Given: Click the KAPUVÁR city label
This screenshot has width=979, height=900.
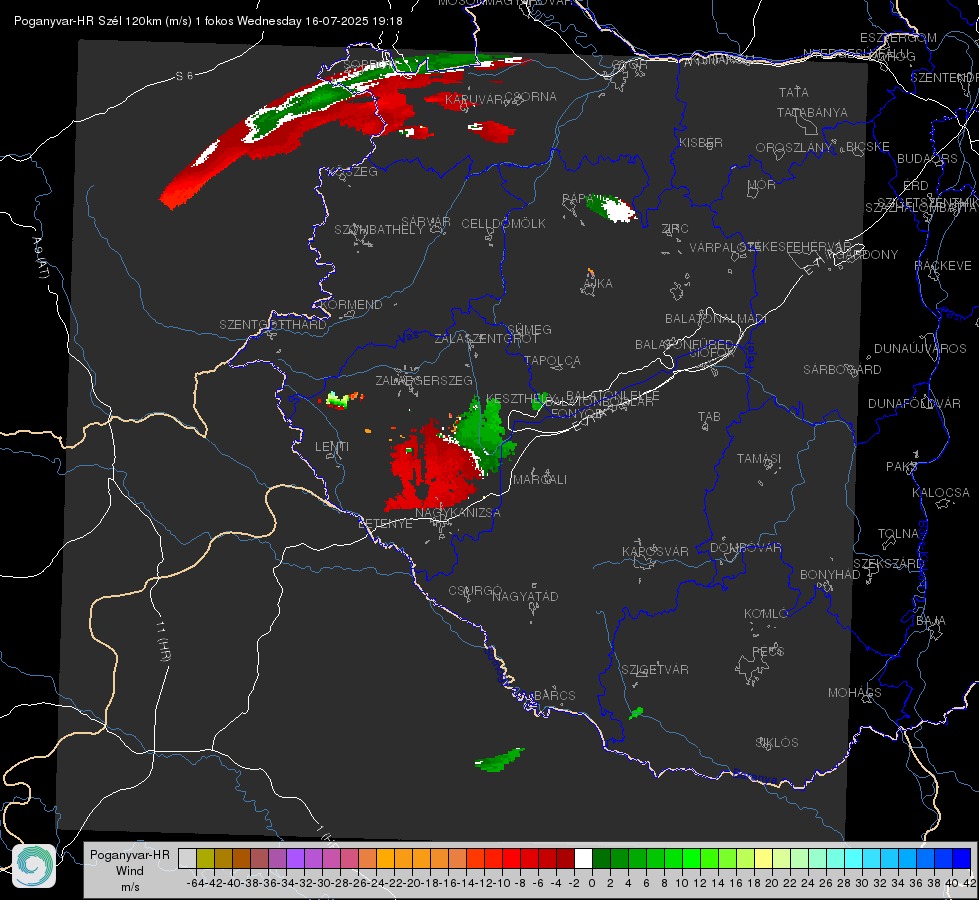Looking at the screenshot, I should click(x=474, y=99).
